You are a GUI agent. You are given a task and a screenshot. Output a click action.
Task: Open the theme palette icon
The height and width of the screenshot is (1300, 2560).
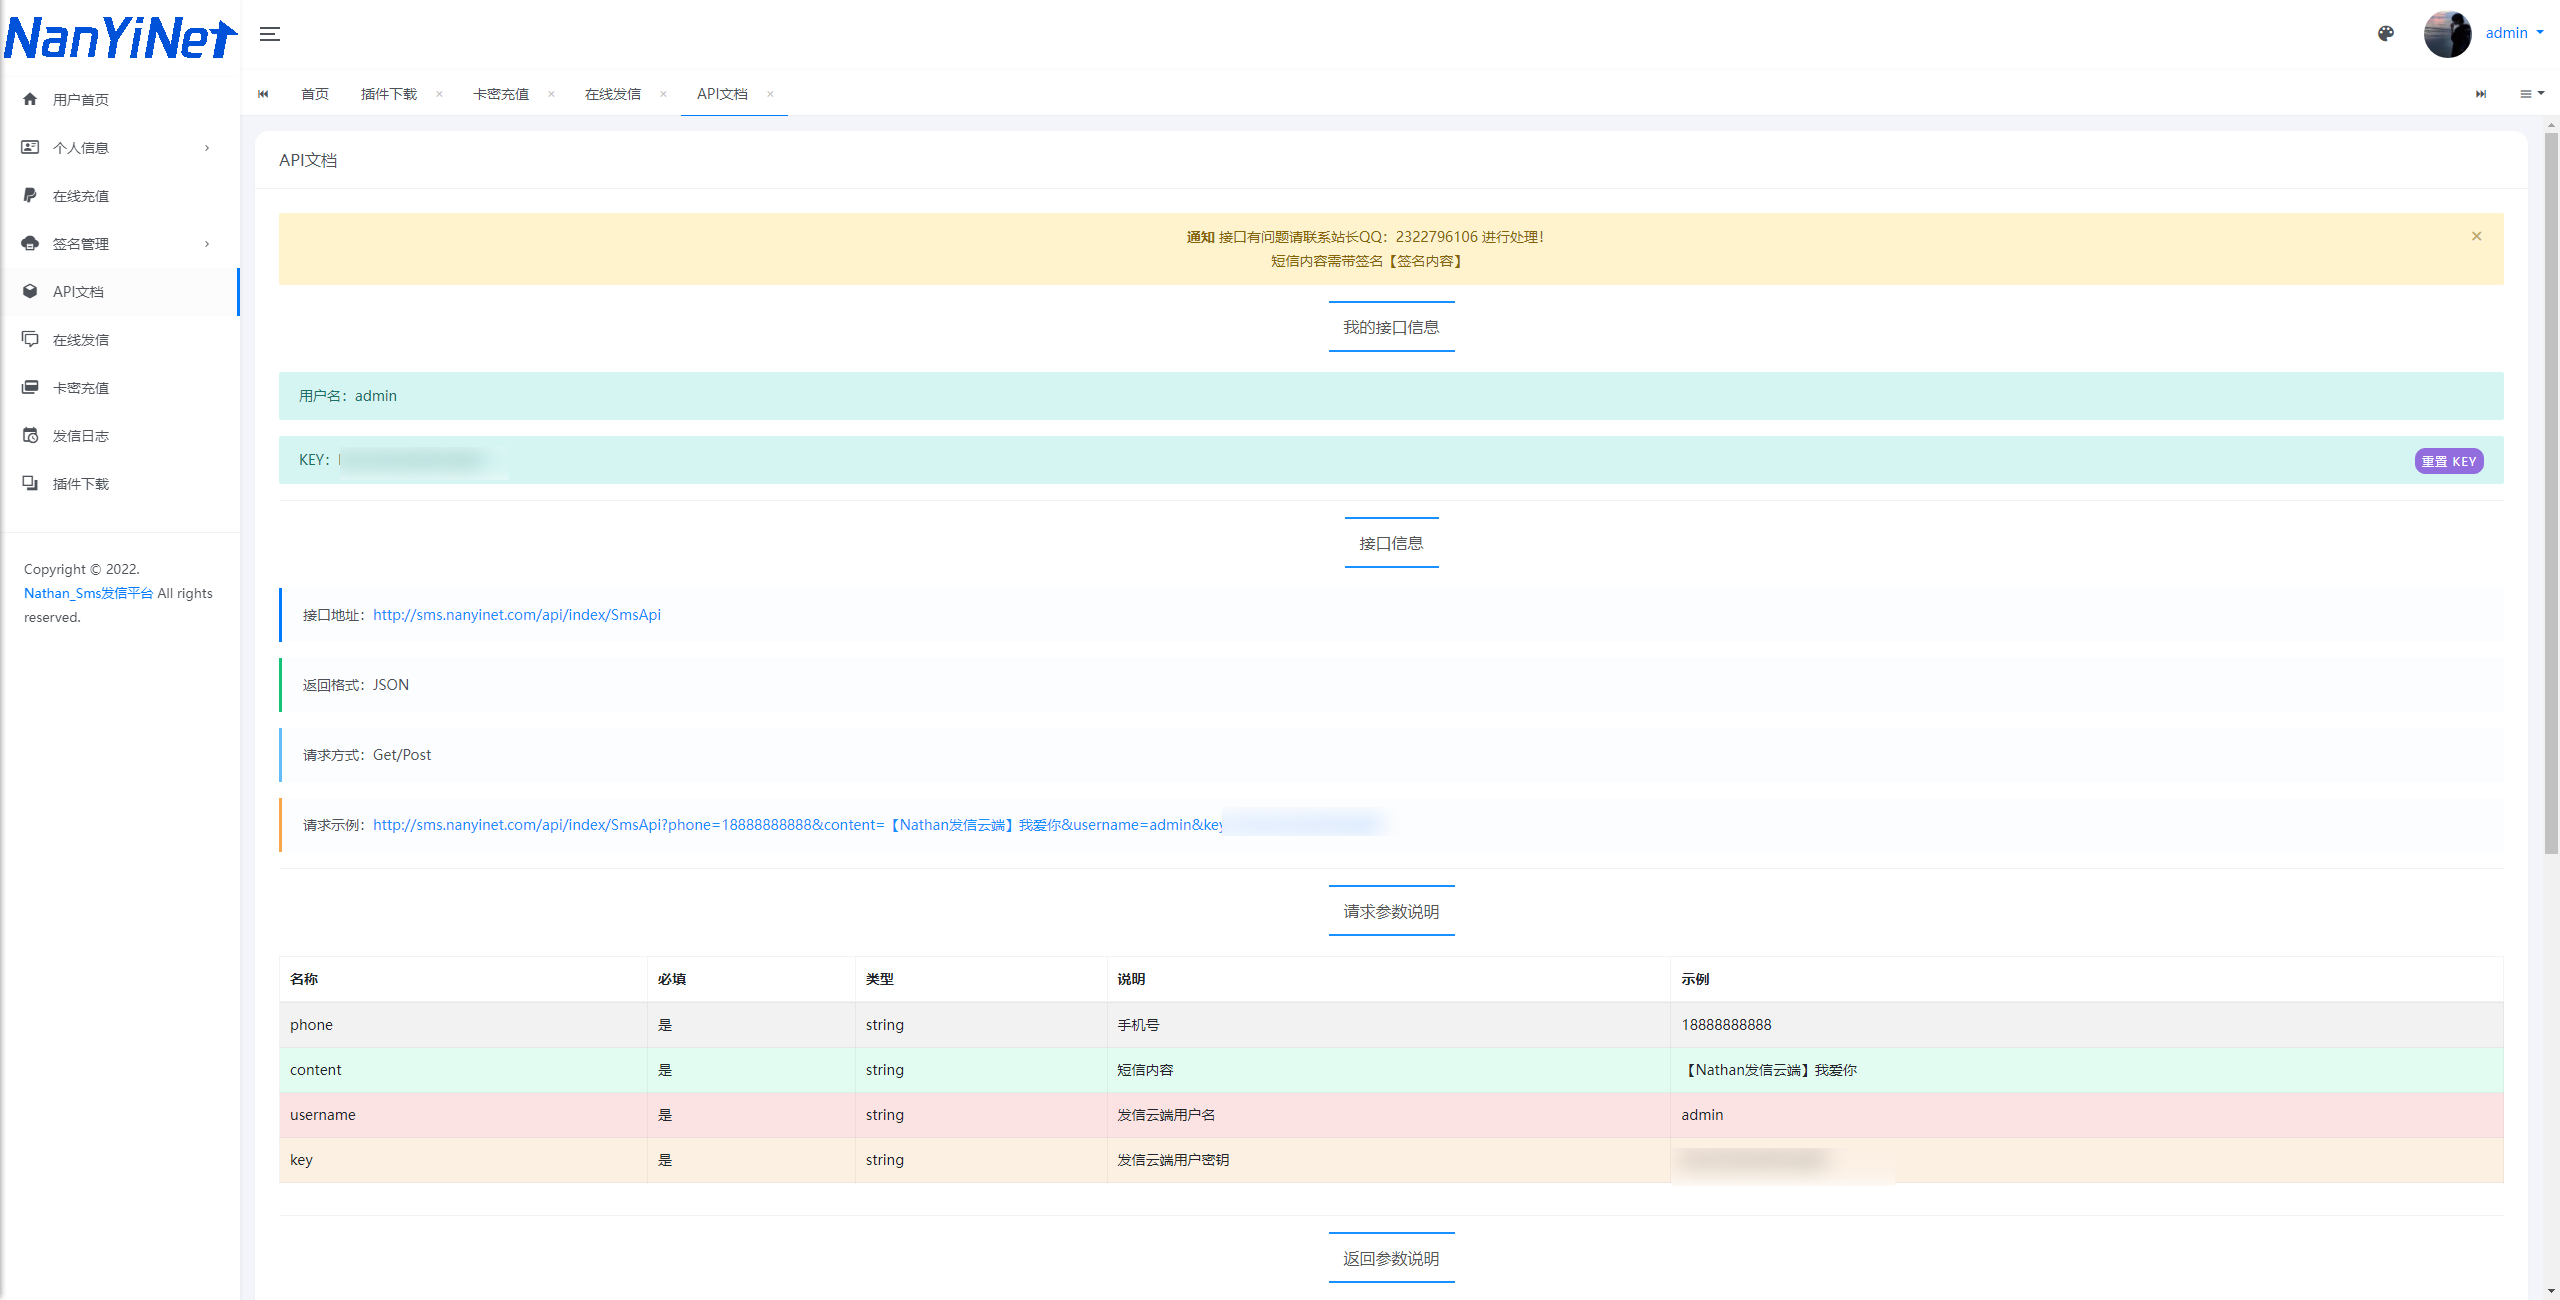click(x=2386, y=34)
